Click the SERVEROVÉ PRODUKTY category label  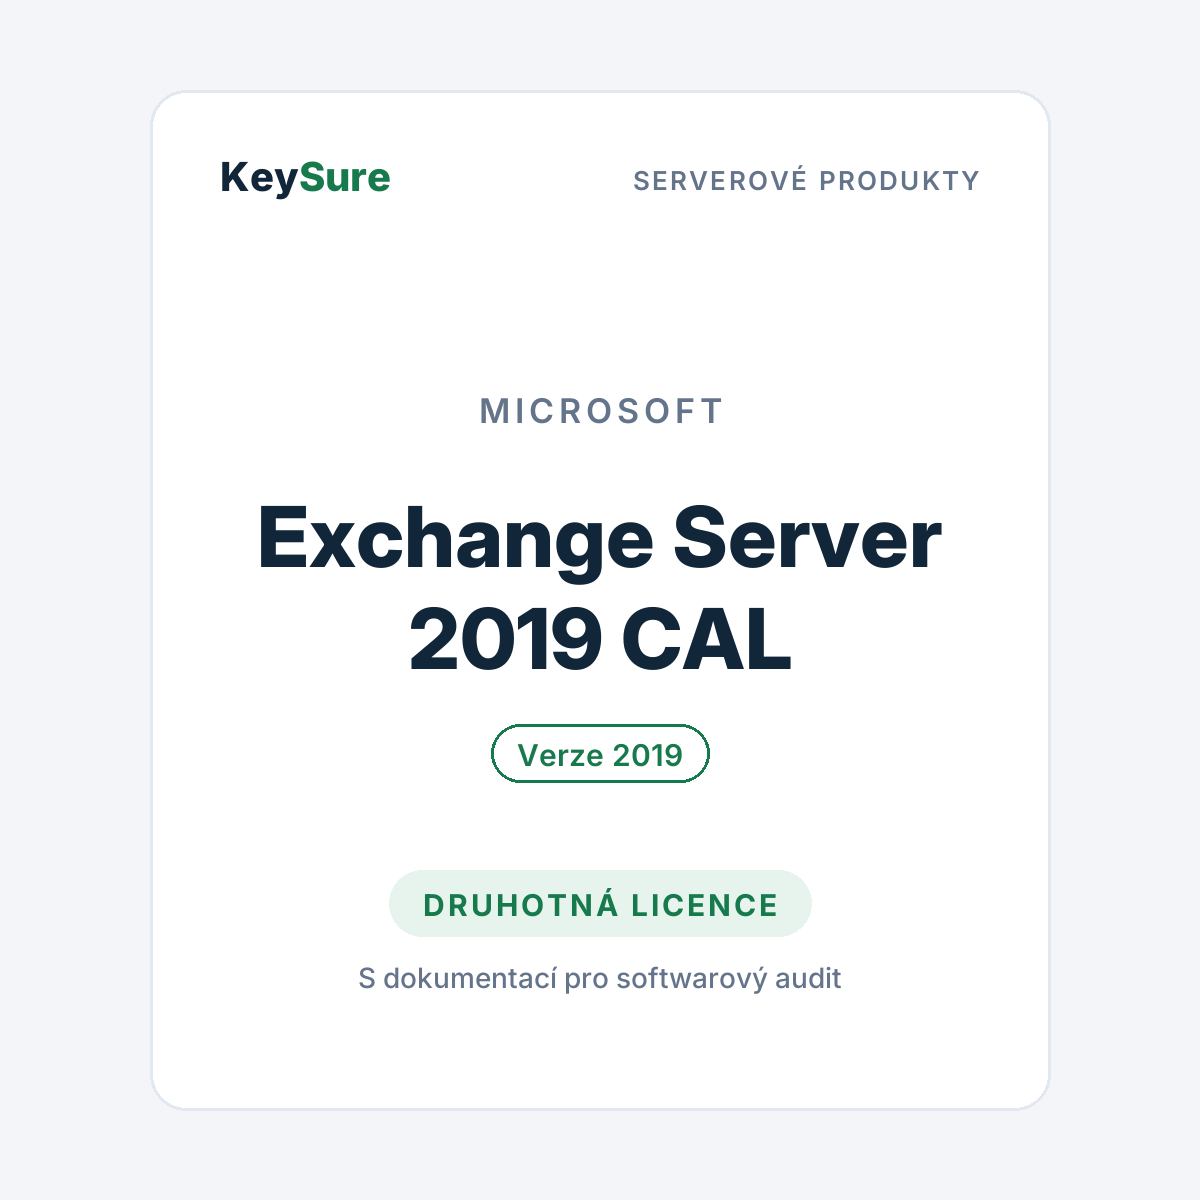[806, 181]
